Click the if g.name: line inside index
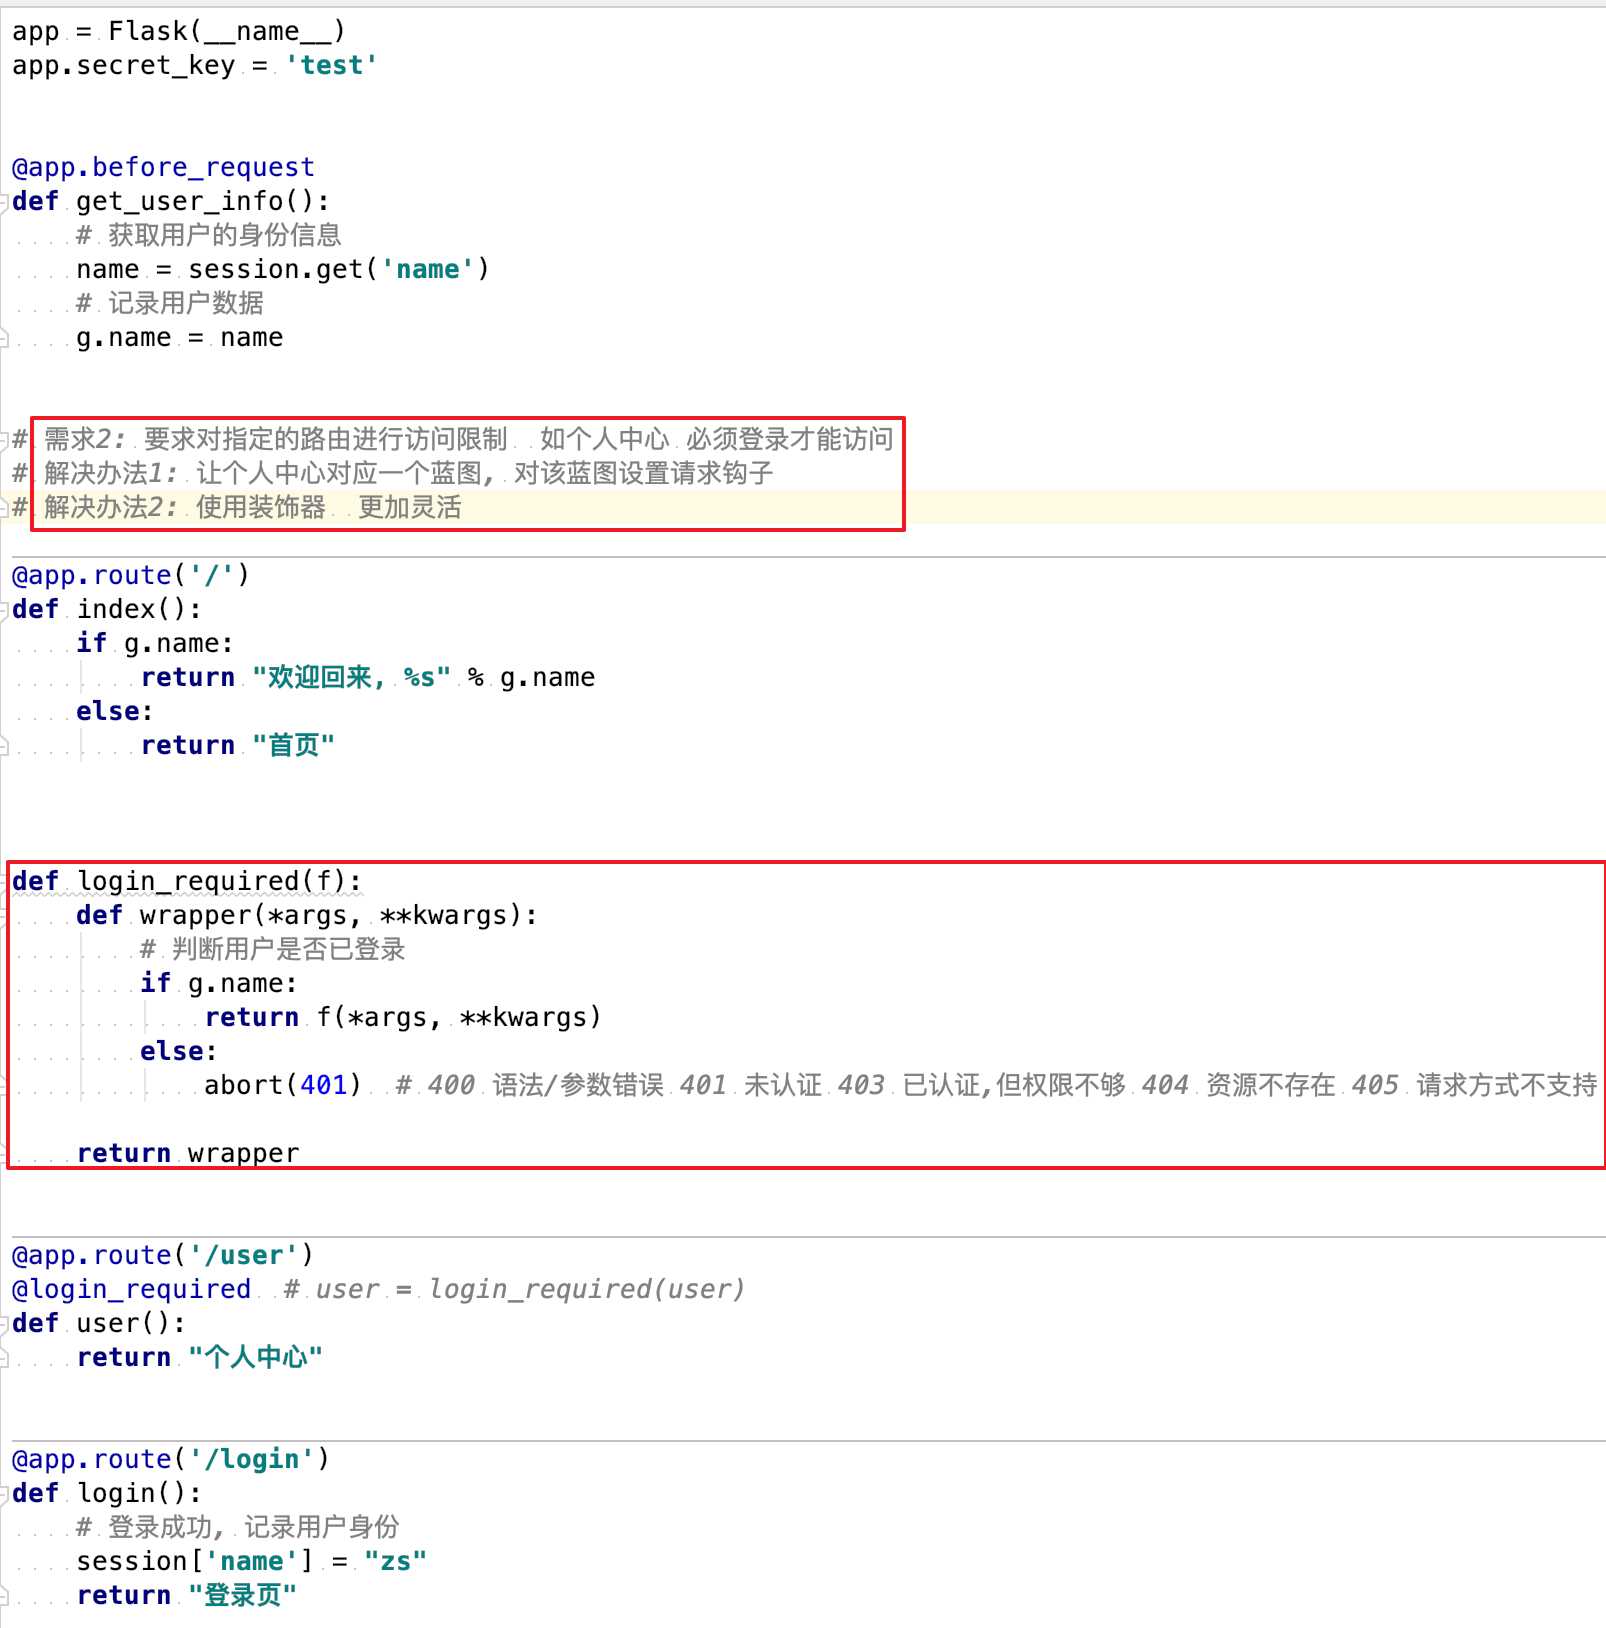1606x1628 pixels. coord(155,643)
